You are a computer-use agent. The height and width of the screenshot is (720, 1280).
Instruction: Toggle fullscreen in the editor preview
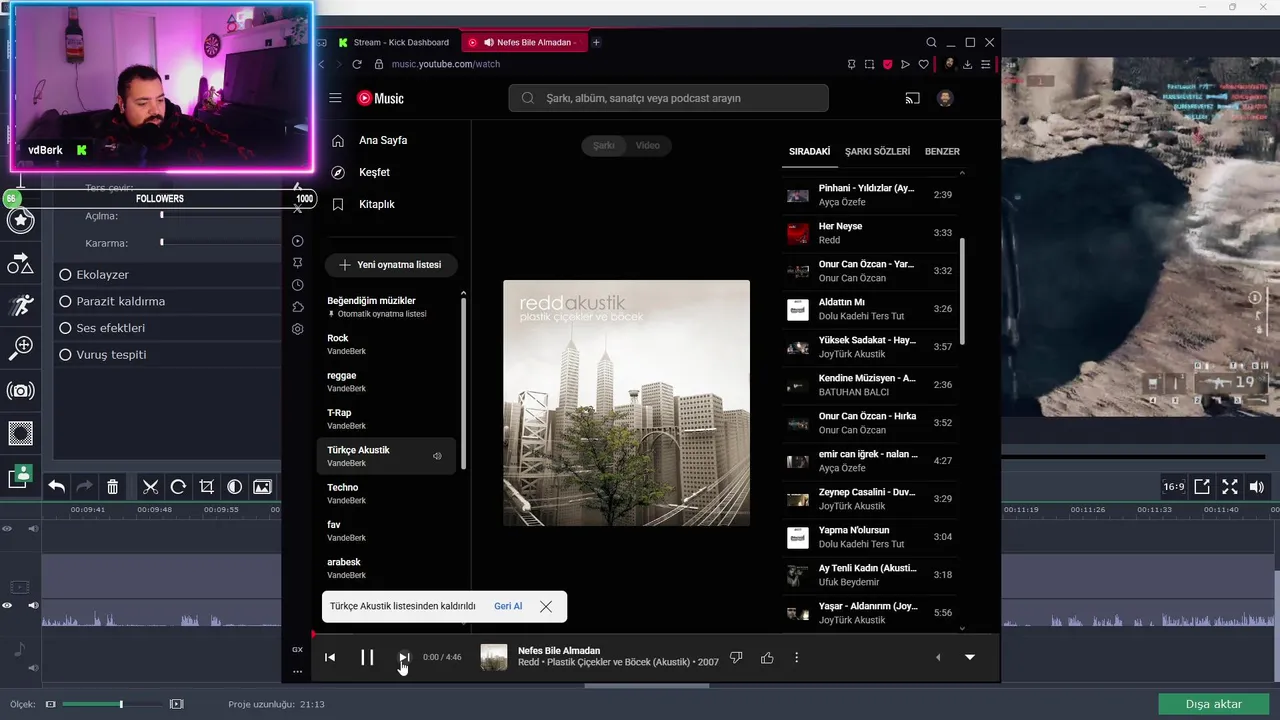pos(1230,487)
